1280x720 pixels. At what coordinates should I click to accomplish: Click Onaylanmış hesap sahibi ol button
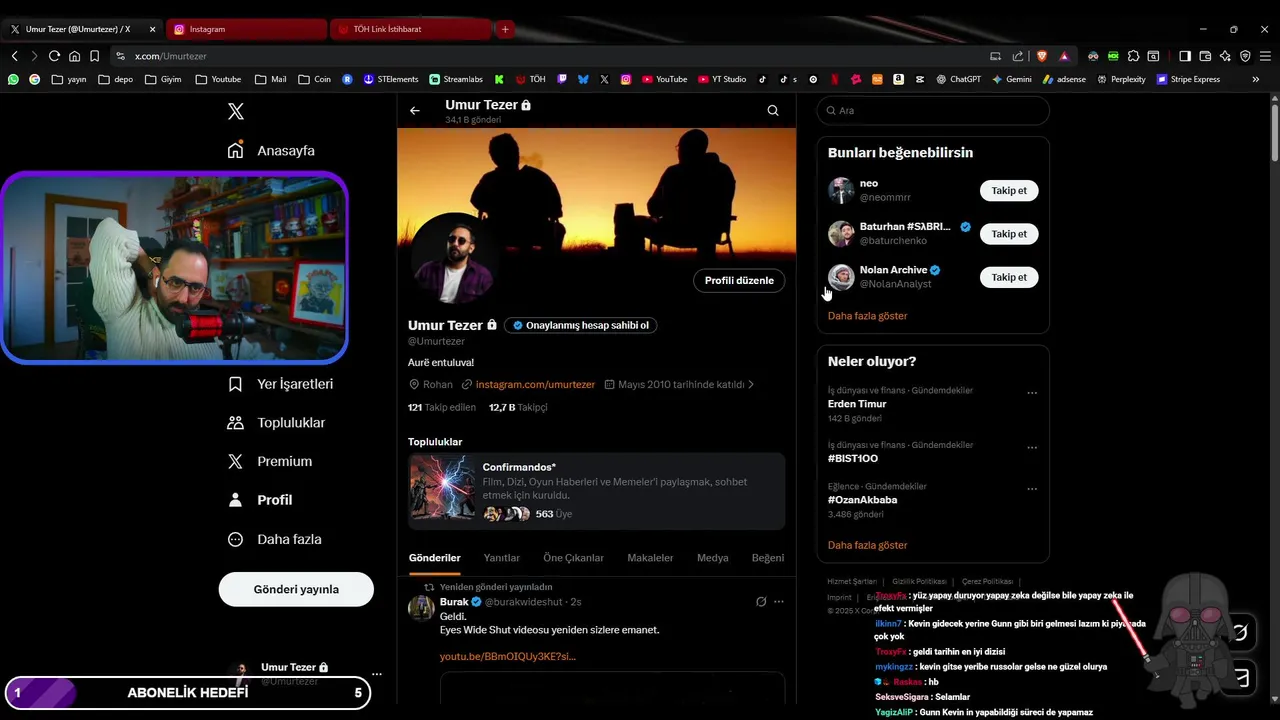point(581,325)
